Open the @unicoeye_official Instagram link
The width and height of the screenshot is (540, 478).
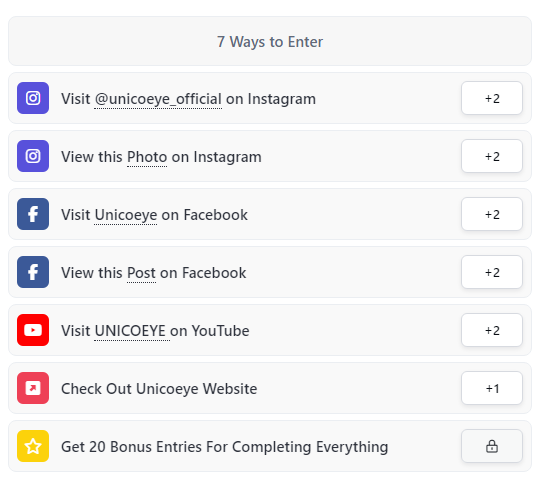(158, 99)
